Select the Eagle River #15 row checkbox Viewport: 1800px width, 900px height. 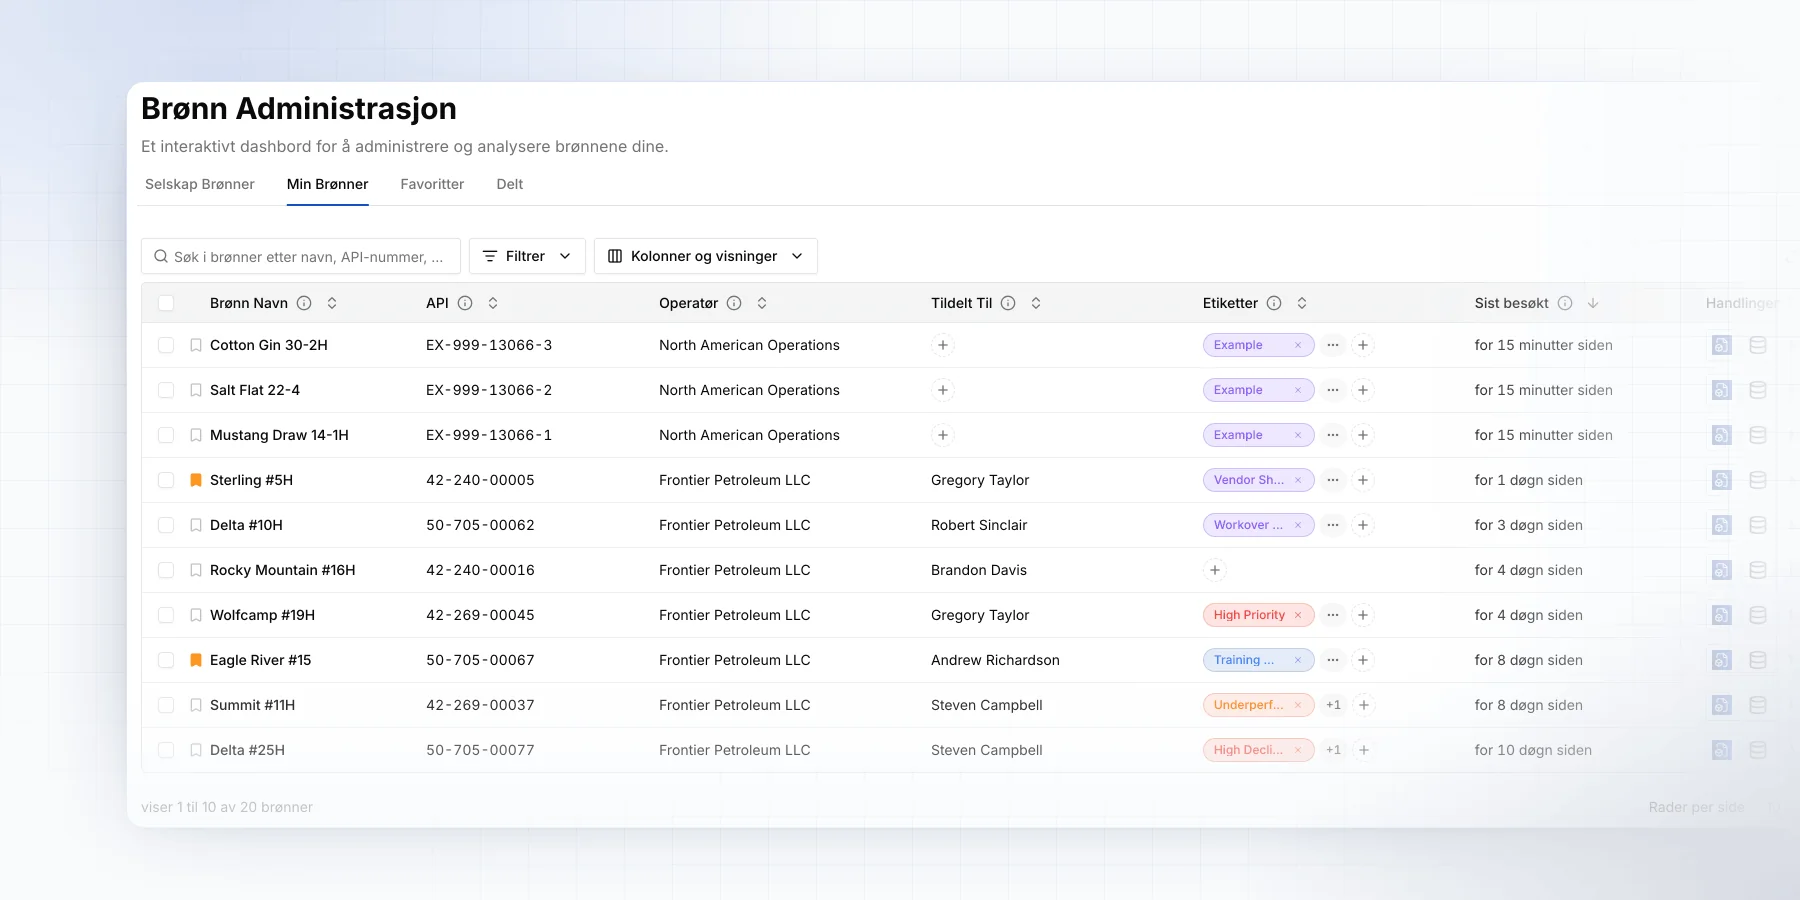[x=166, y=660]
